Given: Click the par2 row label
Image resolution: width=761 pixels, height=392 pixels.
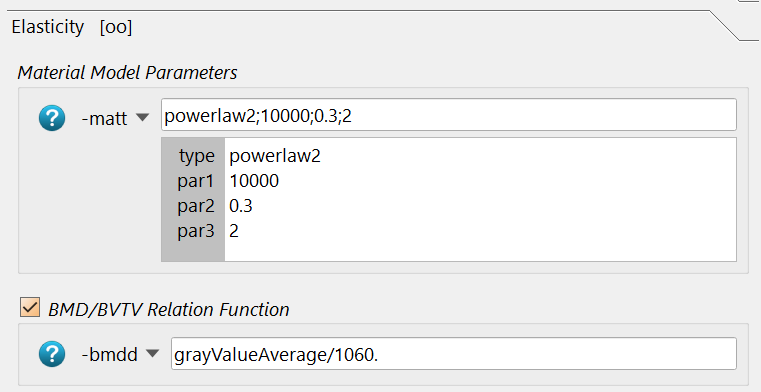Looking at the screenshot, I should click(196, 207).
